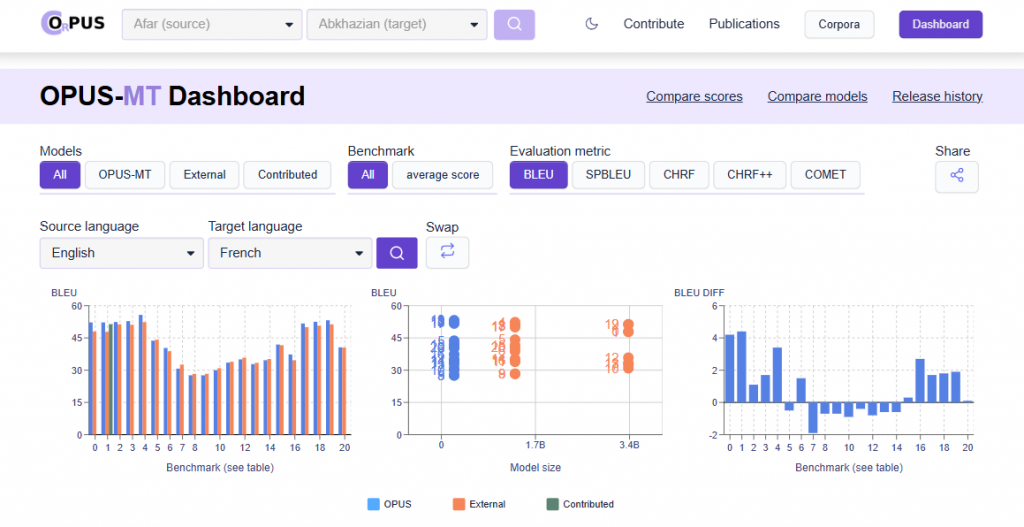Toggle dark mode moon icon

(591, 24)
